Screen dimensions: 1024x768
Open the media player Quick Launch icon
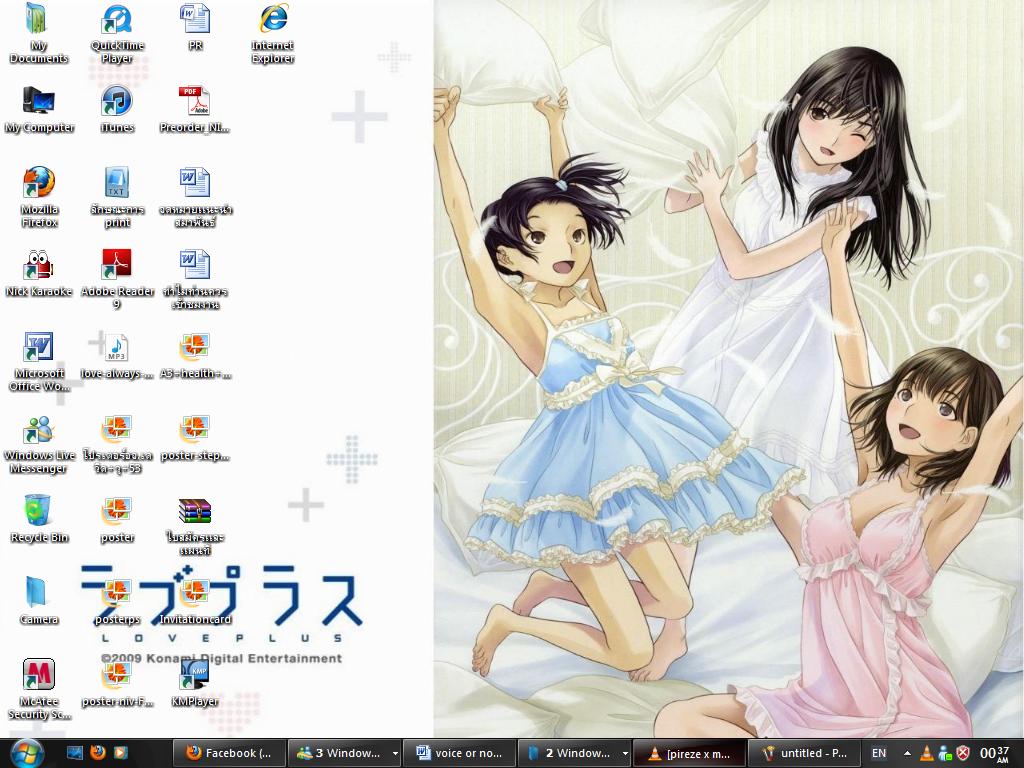(121, 753)
